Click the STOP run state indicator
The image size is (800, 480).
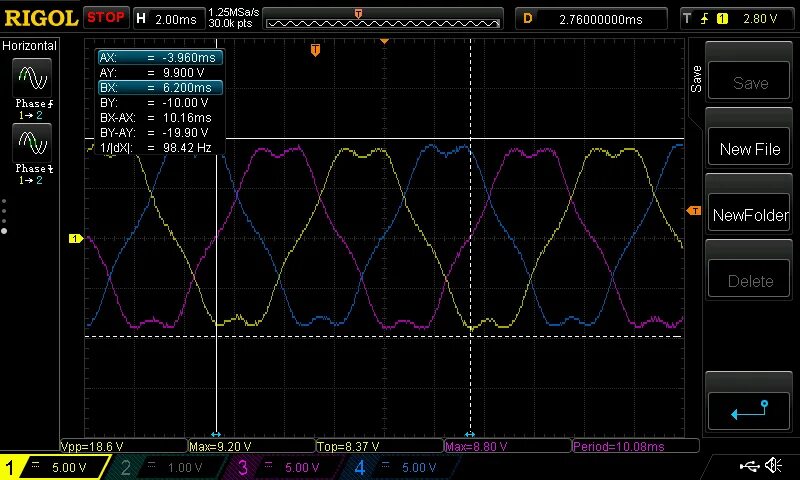click(x=106, y=18)
